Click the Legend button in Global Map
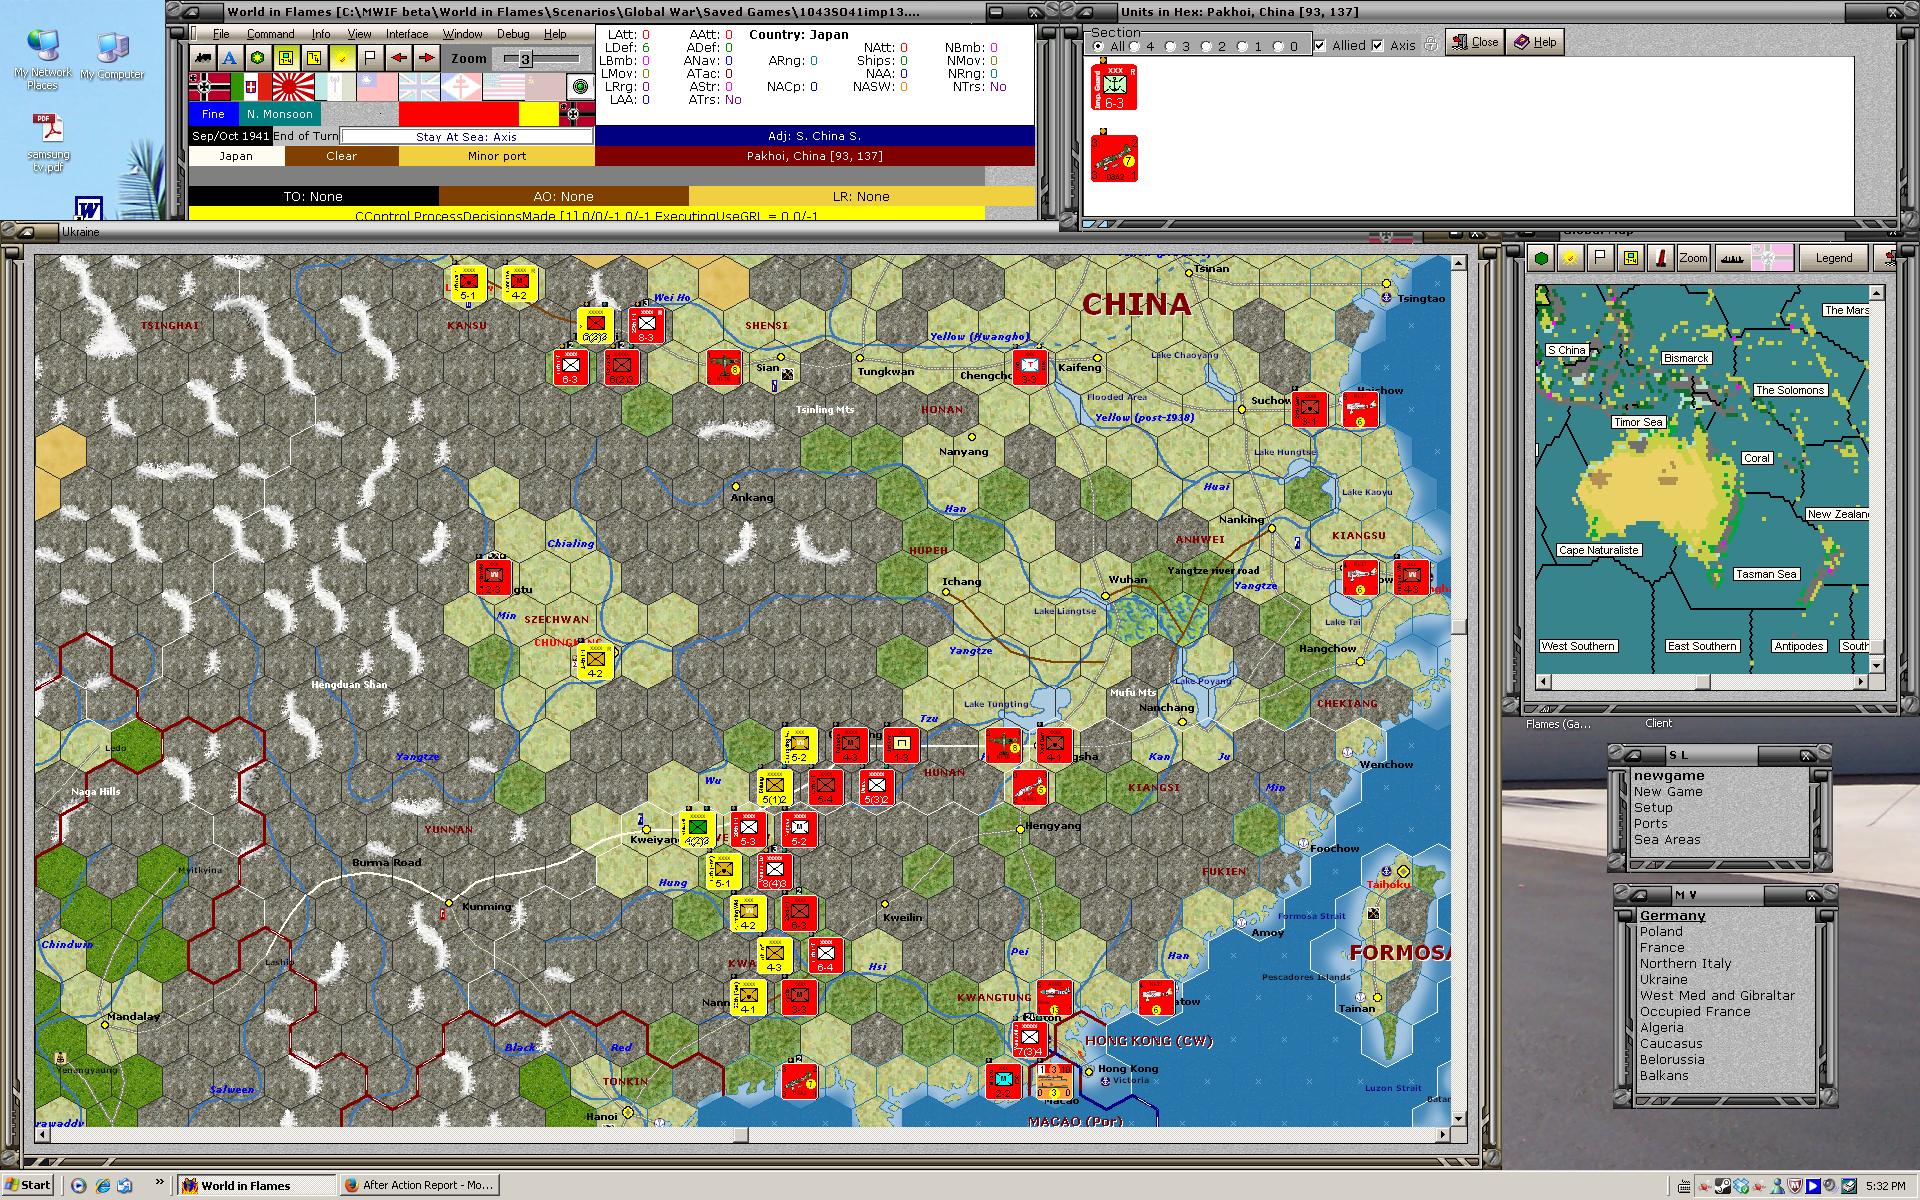The width and height of the screenshot is (1920, 1200). click(1833, 258)
